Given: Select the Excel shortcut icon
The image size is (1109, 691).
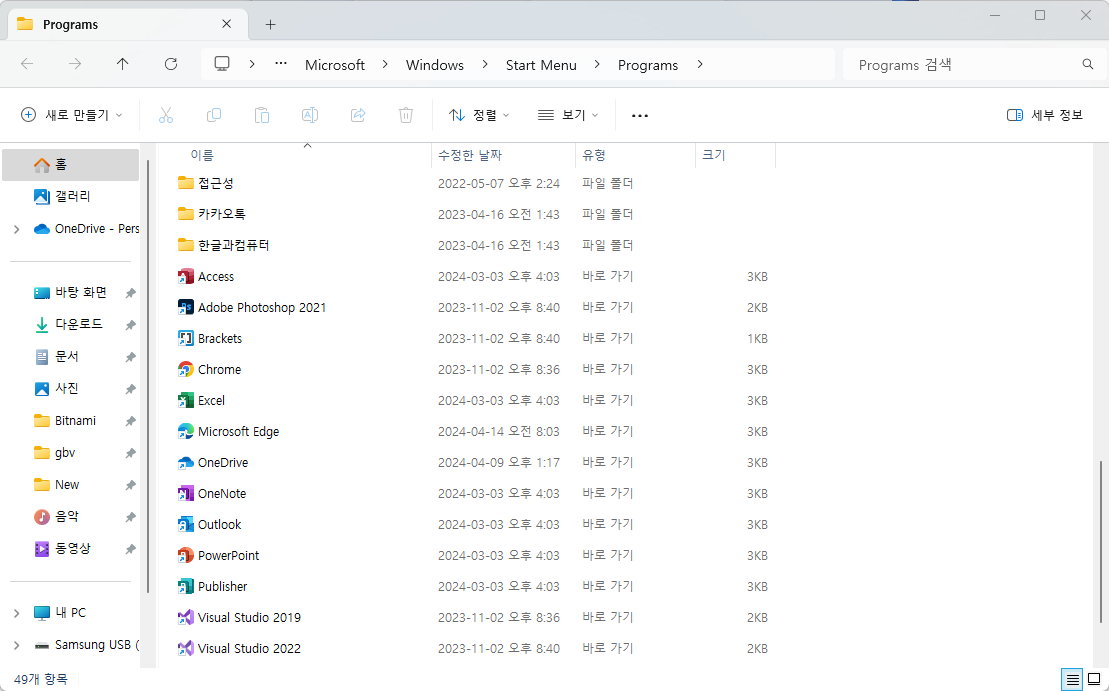Looking at the screenshot, I should pos(185,400).
